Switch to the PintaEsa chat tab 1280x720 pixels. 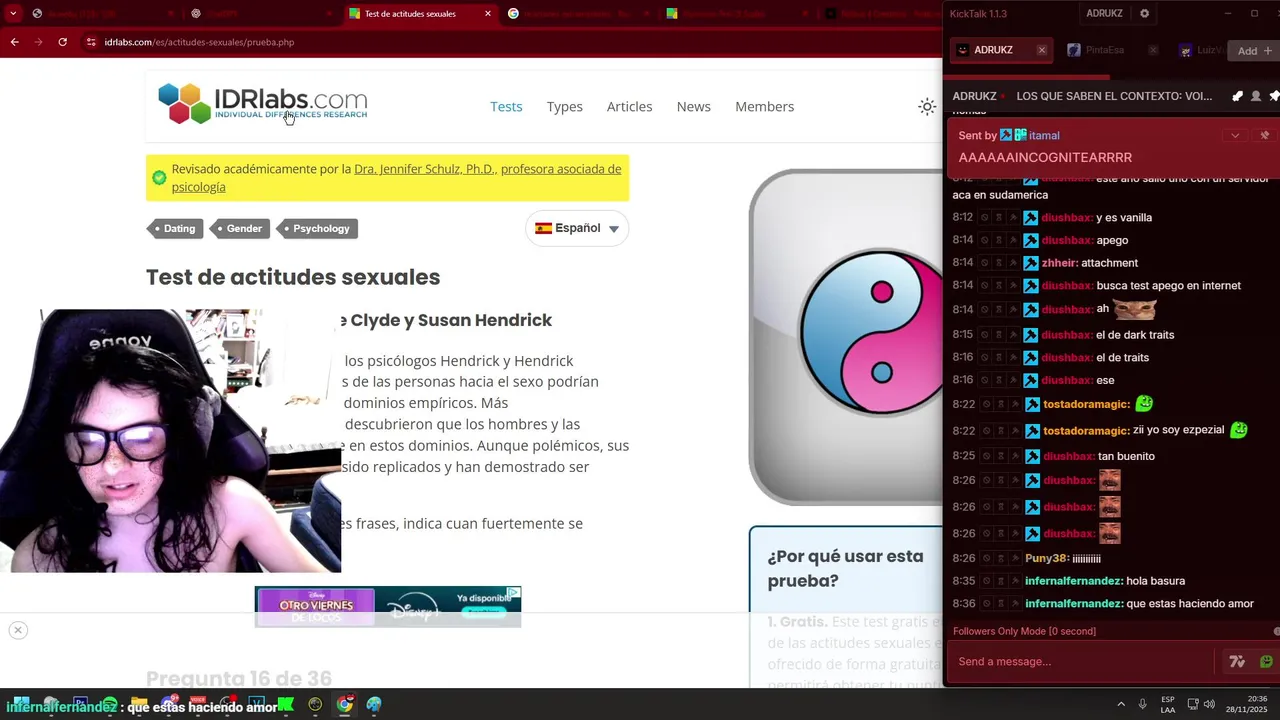pos(1103,50)
